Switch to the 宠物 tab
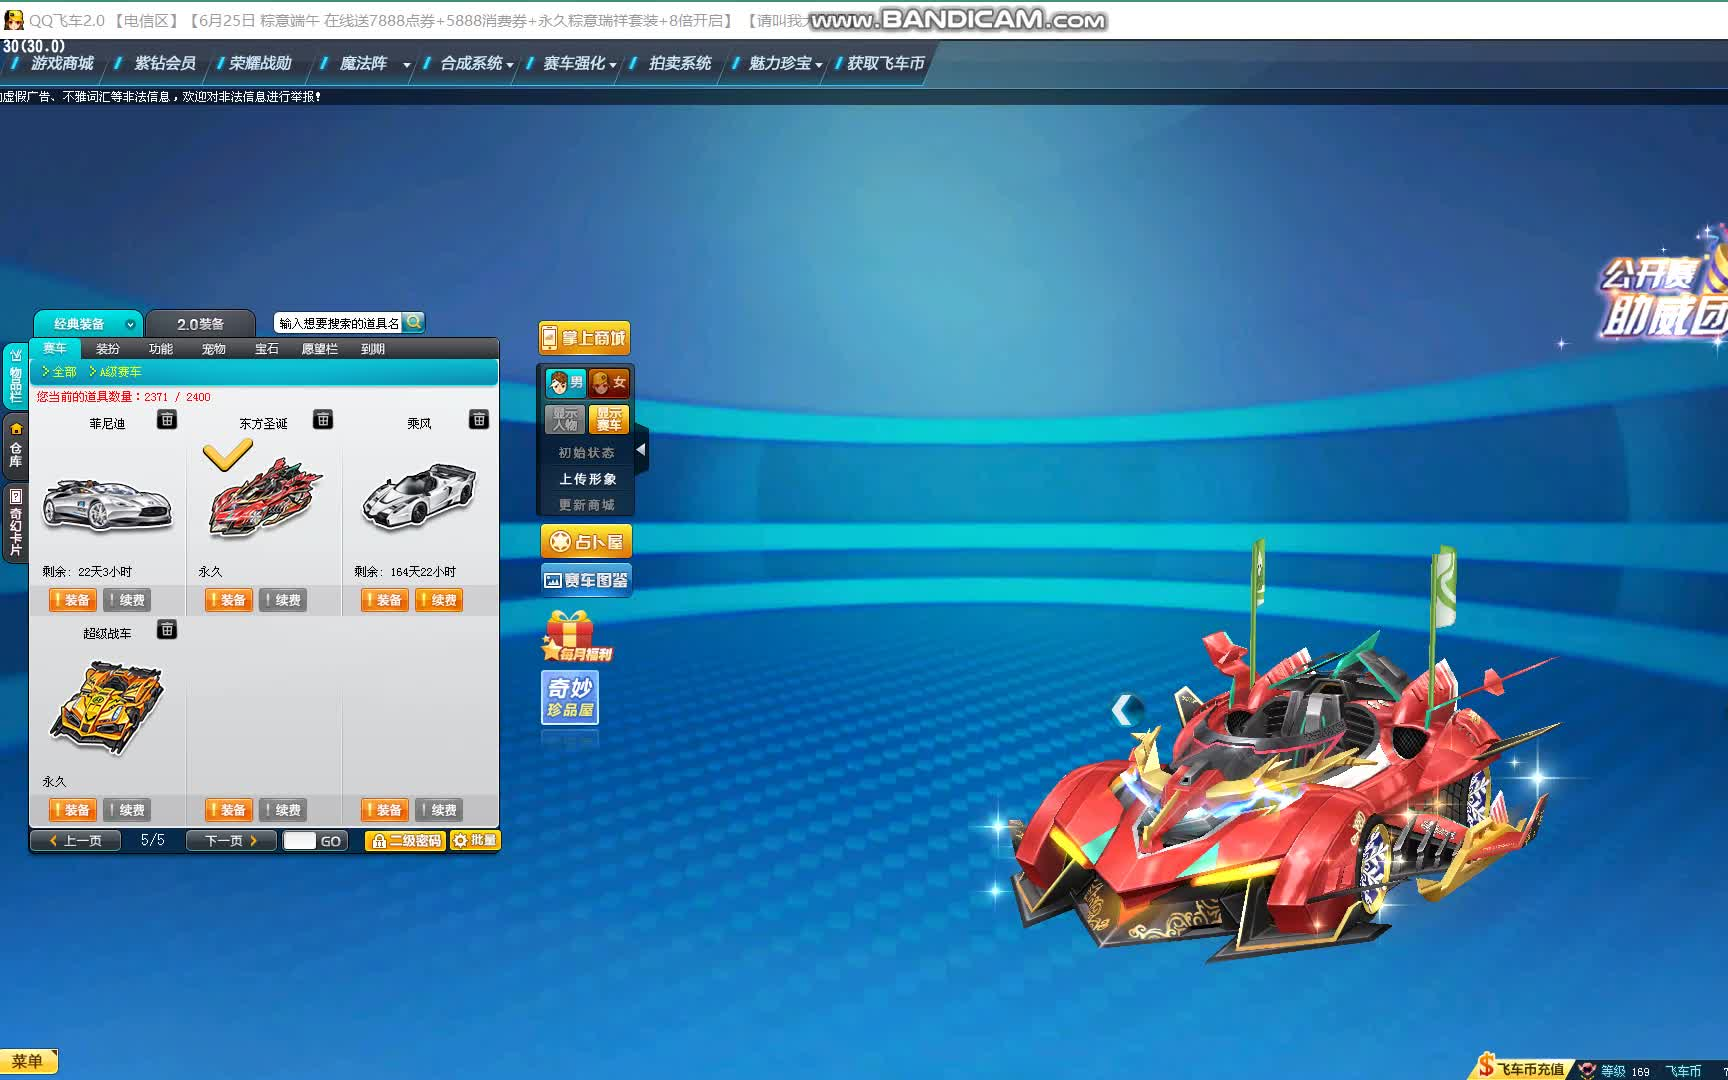The height and width of the screenshot is (1080, 1728). 214,348
